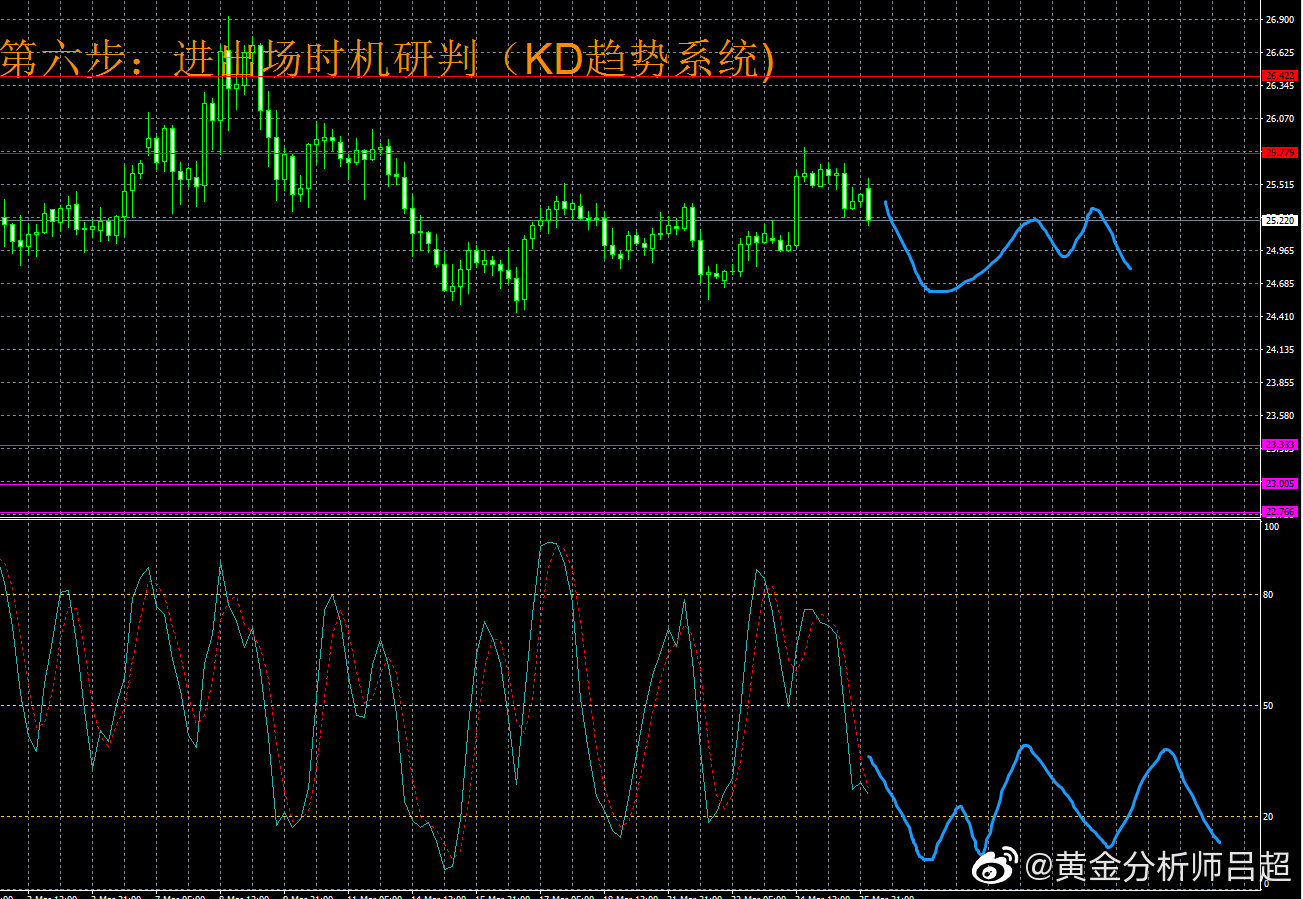Click the 24.135 price scale value

[x=1280, y=350]
